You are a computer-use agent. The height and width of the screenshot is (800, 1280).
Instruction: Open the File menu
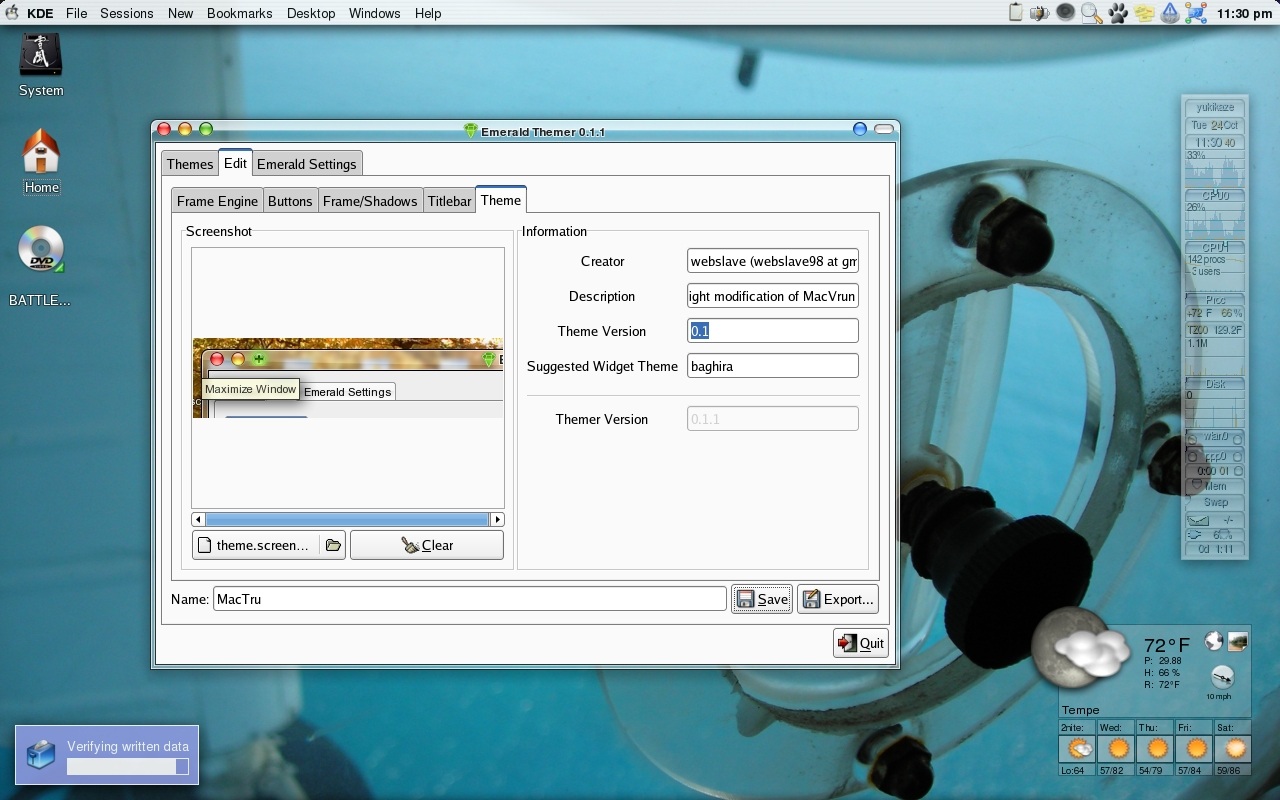coord(77,13)
